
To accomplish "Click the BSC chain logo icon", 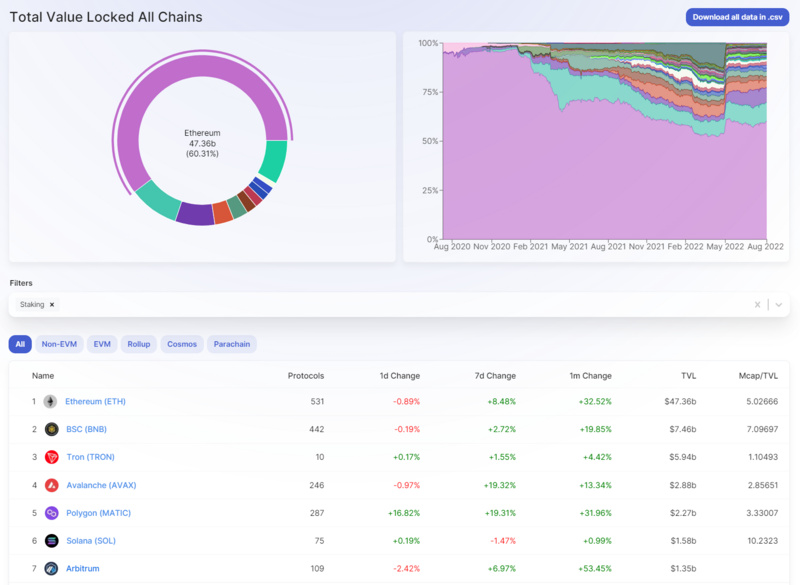I will (x=51, y=429).
